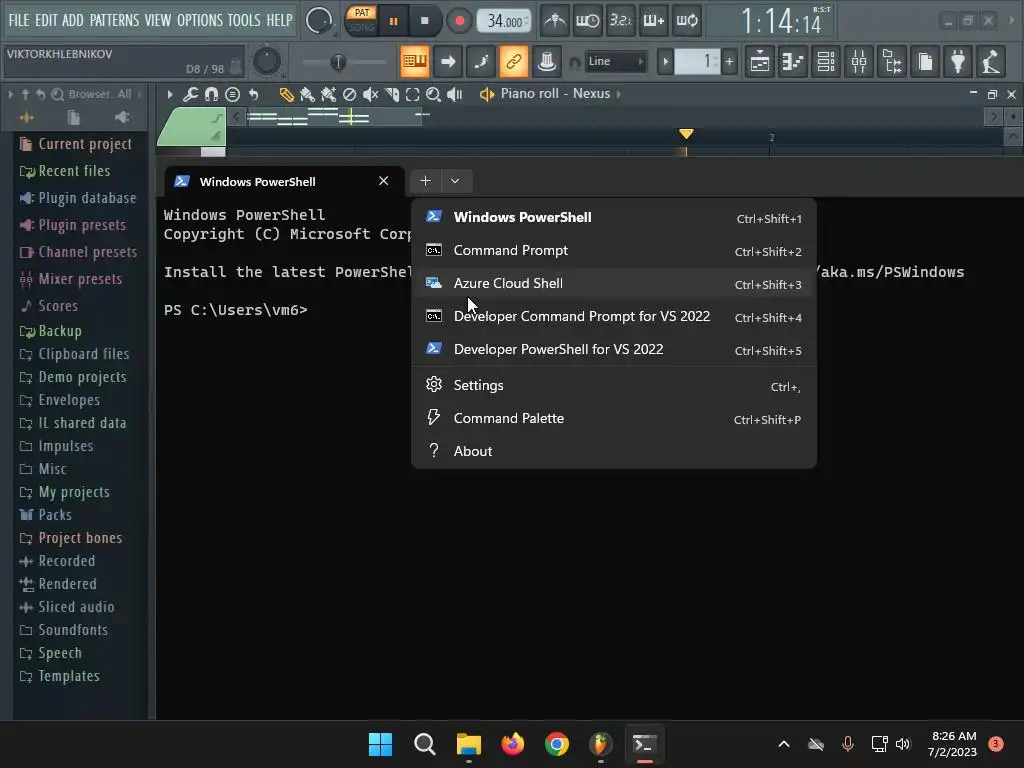The width and height of the screenshot is (1024, 768).
Task: Open the new tab profile dropdown chevron
Action: [x=455, y=181]
